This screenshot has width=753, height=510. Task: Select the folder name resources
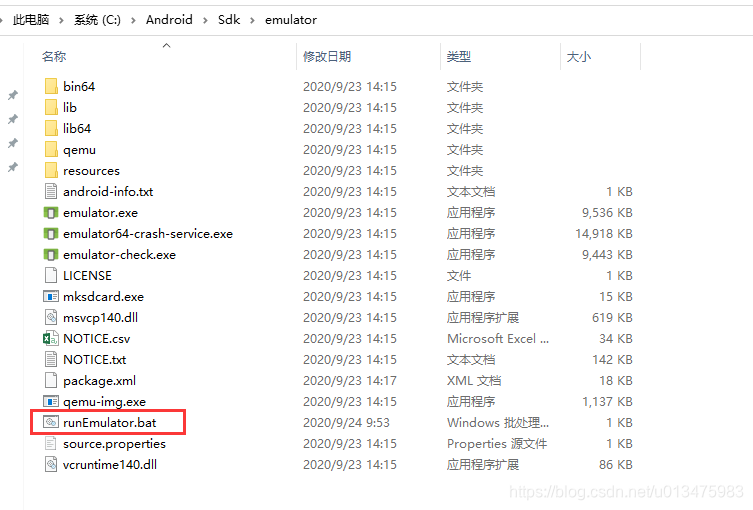[x=91, y=171]
